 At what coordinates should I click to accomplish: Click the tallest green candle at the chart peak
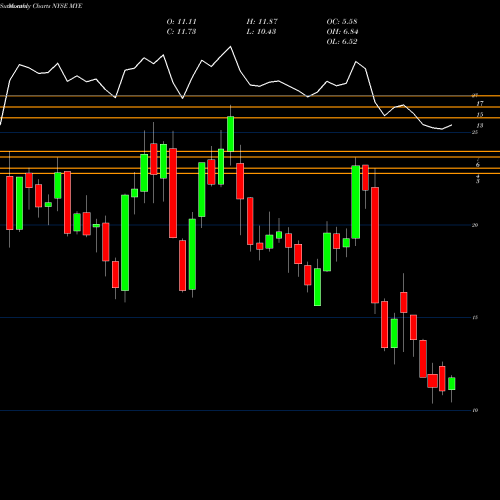230,134
